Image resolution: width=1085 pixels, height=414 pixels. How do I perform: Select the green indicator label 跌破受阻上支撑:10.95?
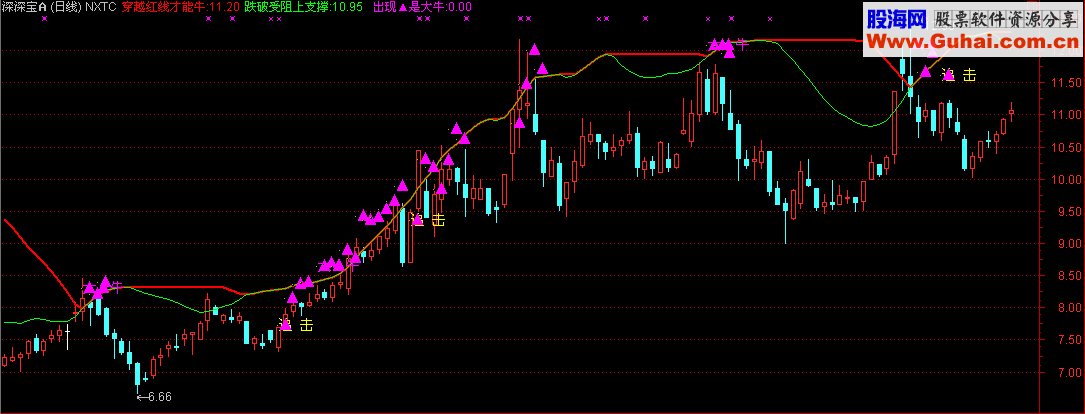[304, 7]
